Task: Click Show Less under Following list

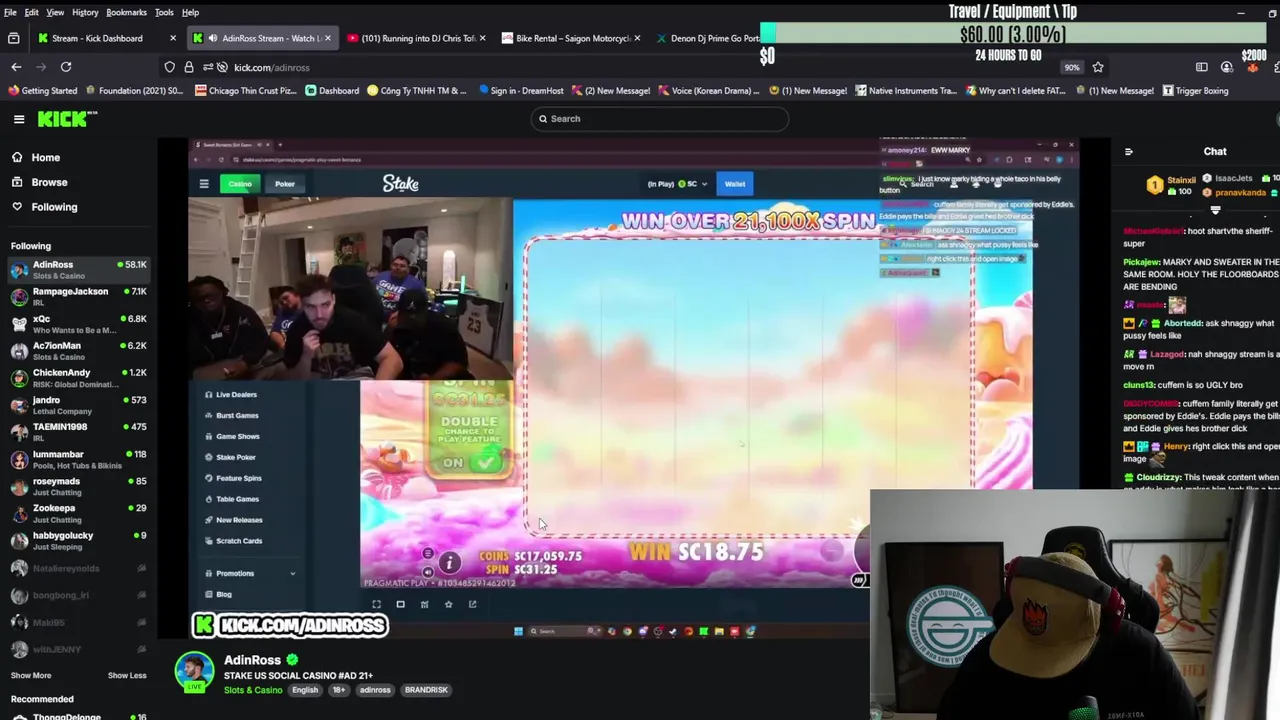Action: click(127, 675)
